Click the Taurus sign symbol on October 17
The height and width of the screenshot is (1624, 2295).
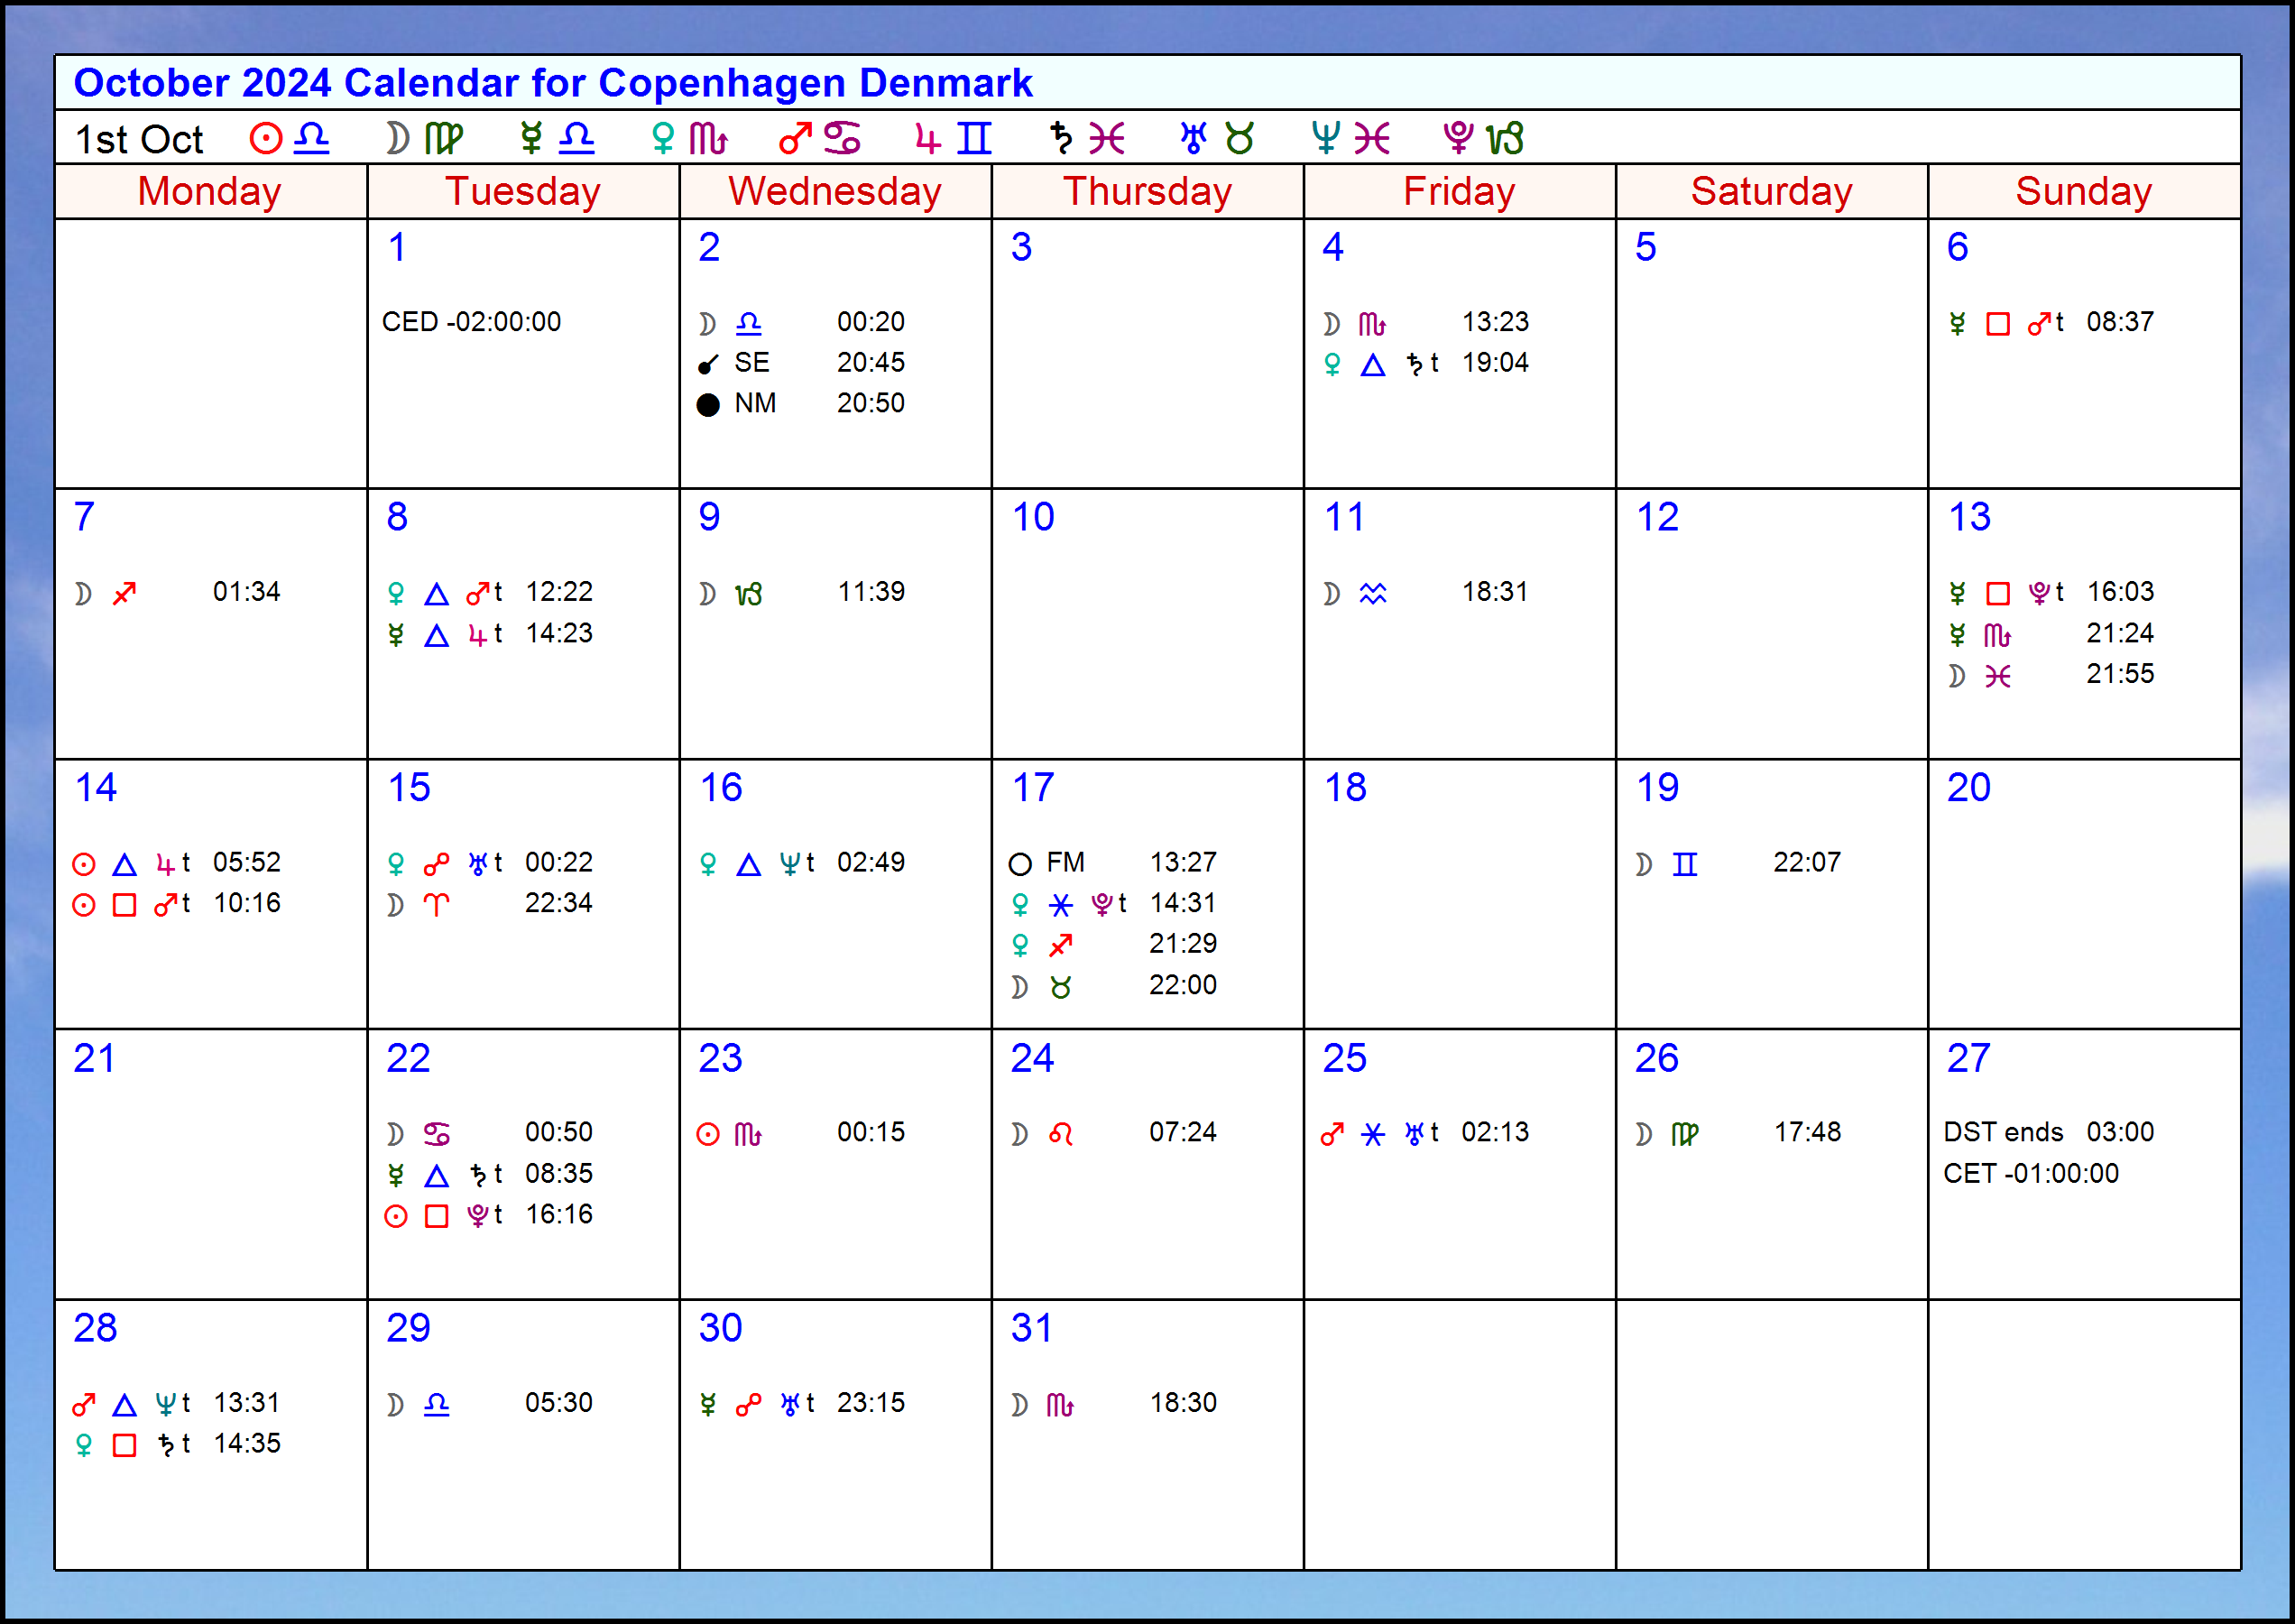(1061, 987)
